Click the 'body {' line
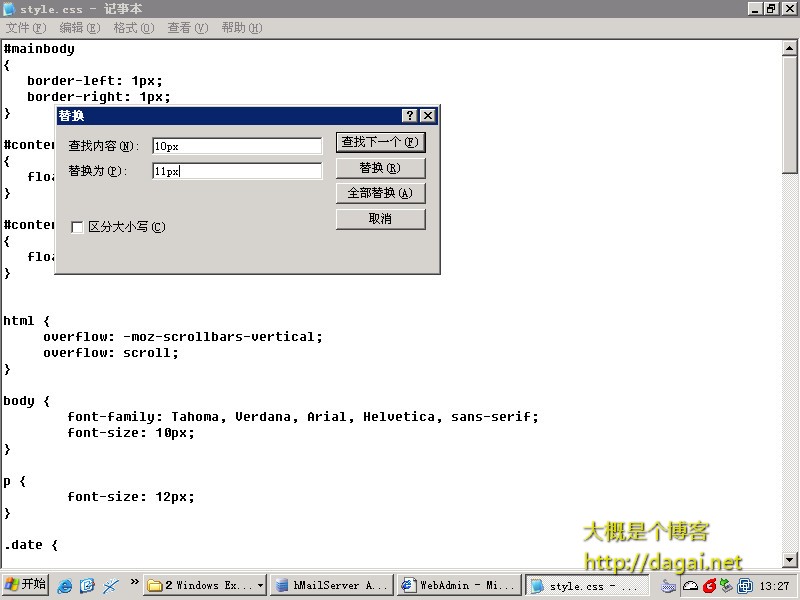This screenshot has width=800, height=600. [x=27, y=401]
